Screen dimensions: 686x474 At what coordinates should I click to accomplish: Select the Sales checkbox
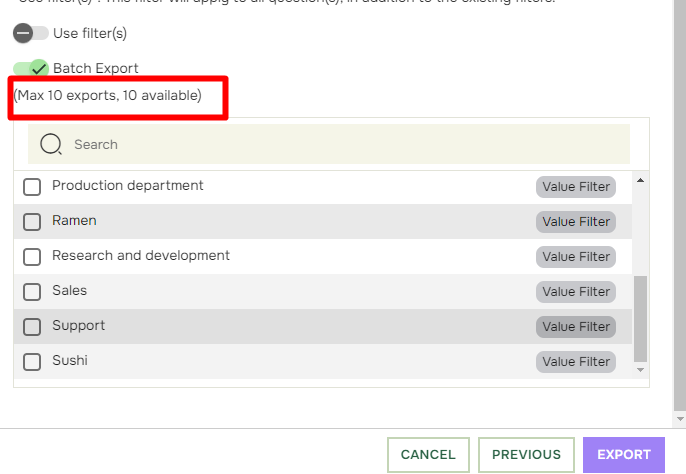[x=32, y=292]
